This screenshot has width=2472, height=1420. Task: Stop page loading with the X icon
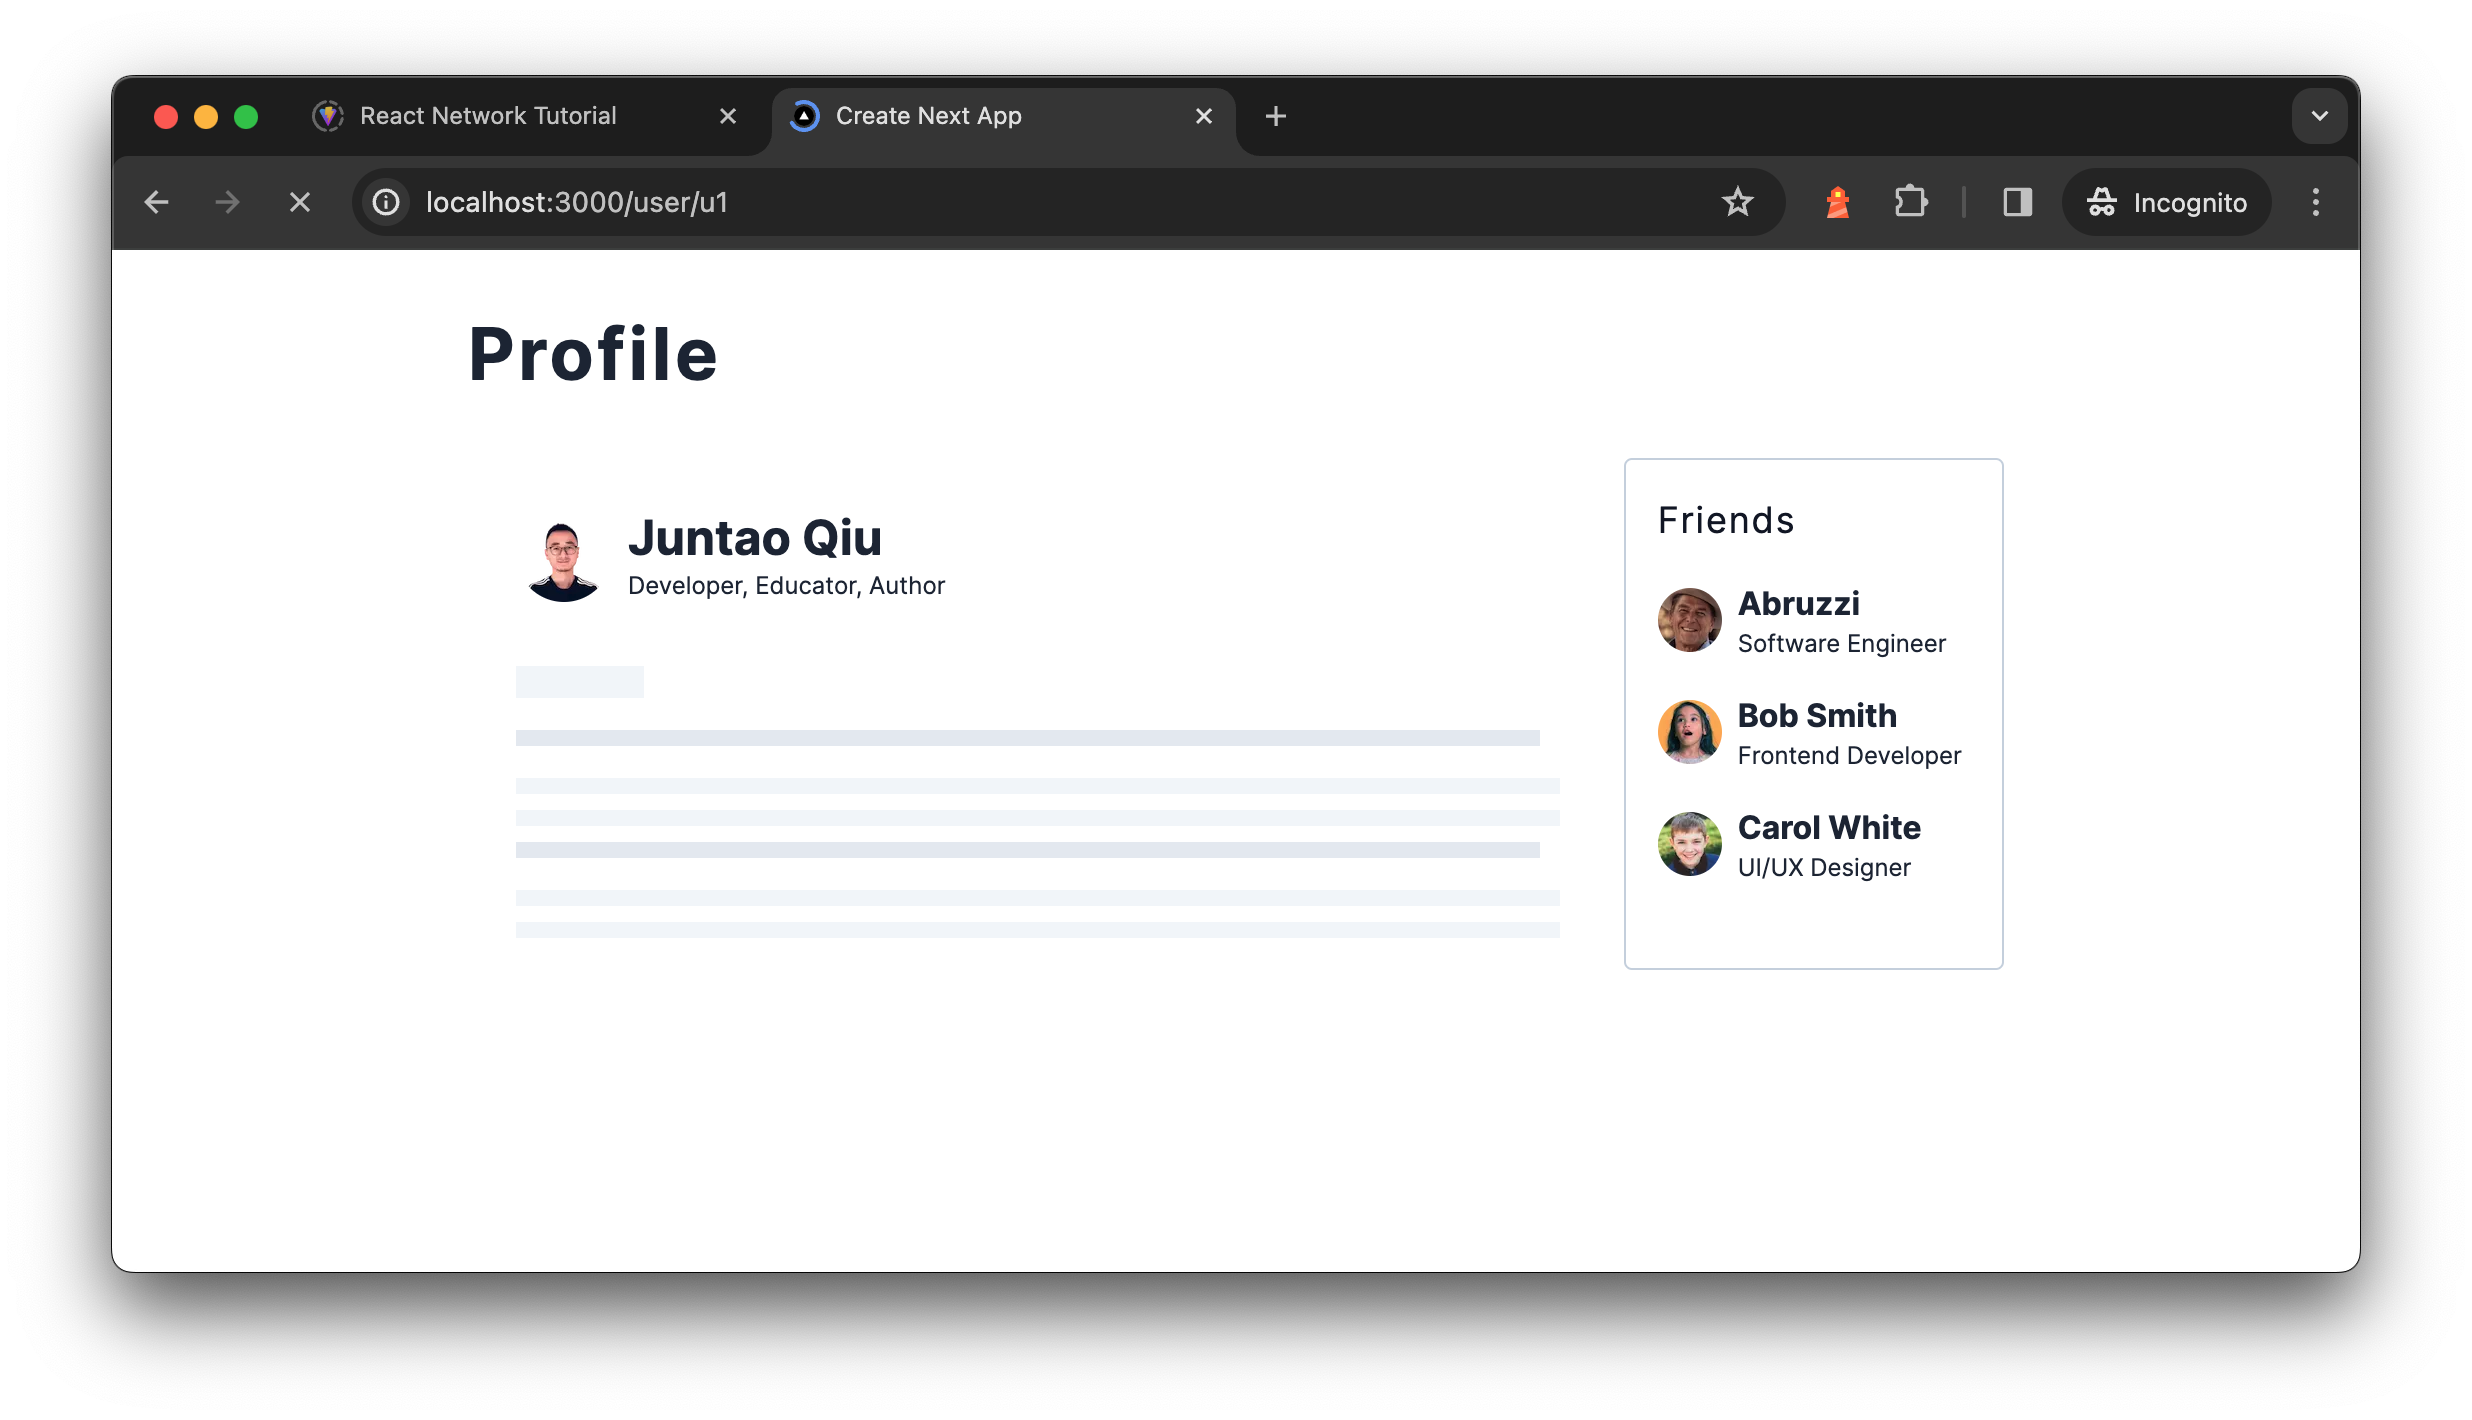click(300, 202)
